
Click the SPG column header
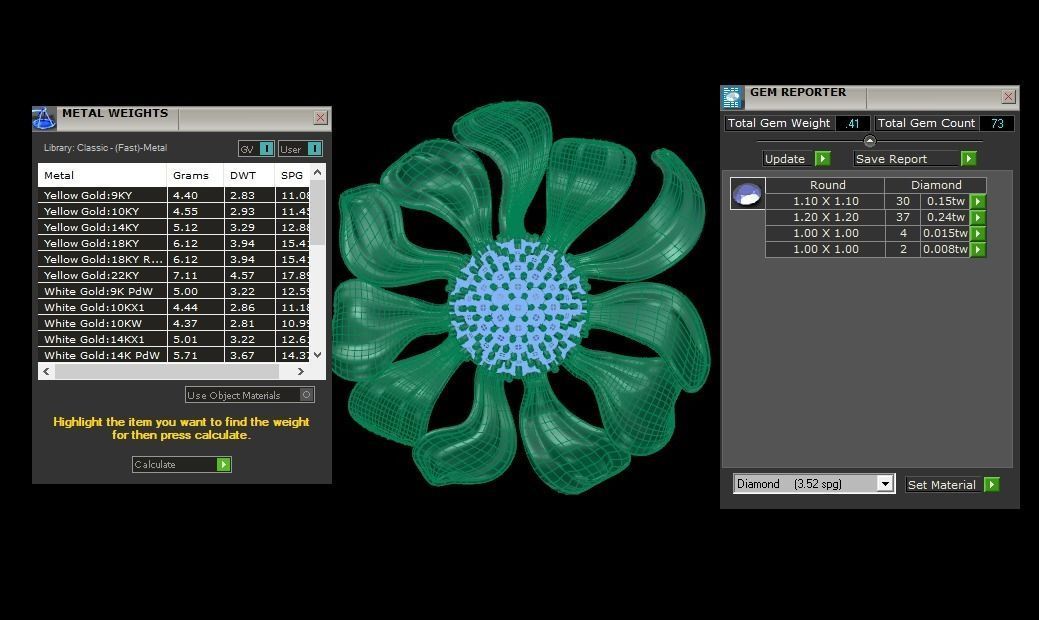click(x=292, y=176)
